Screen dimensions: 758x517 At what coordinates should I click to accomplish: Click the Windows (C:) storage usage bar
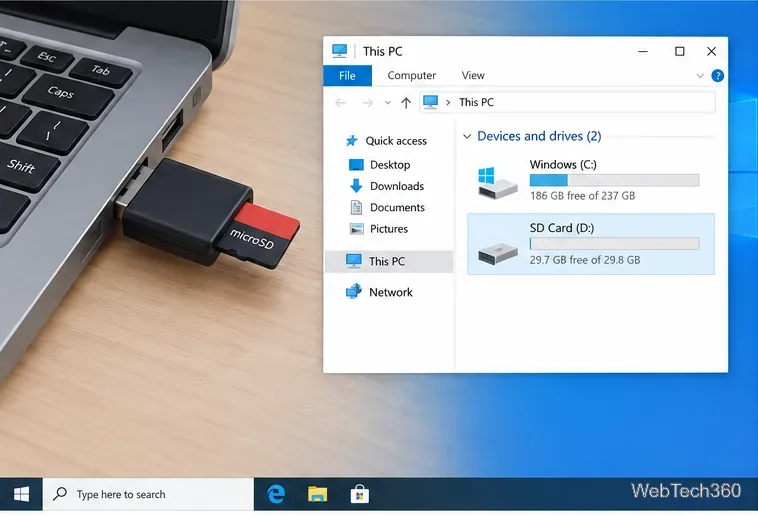click(614, 180)
